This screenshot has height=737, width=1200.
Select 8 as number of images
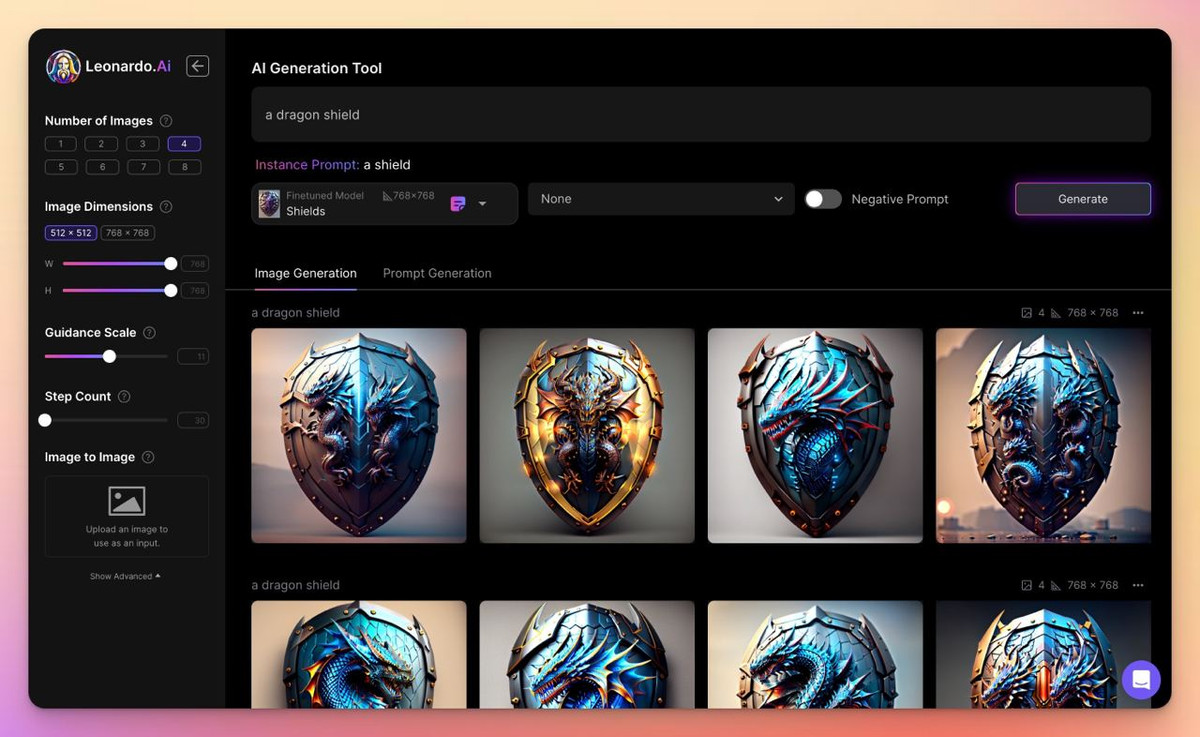[184, 167]
